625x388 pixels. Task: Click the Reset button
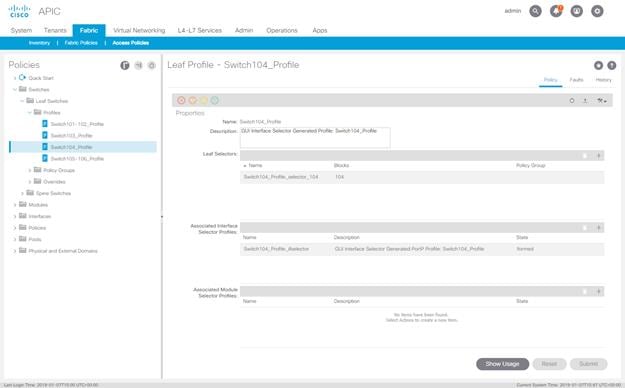(x=549, y=364)
